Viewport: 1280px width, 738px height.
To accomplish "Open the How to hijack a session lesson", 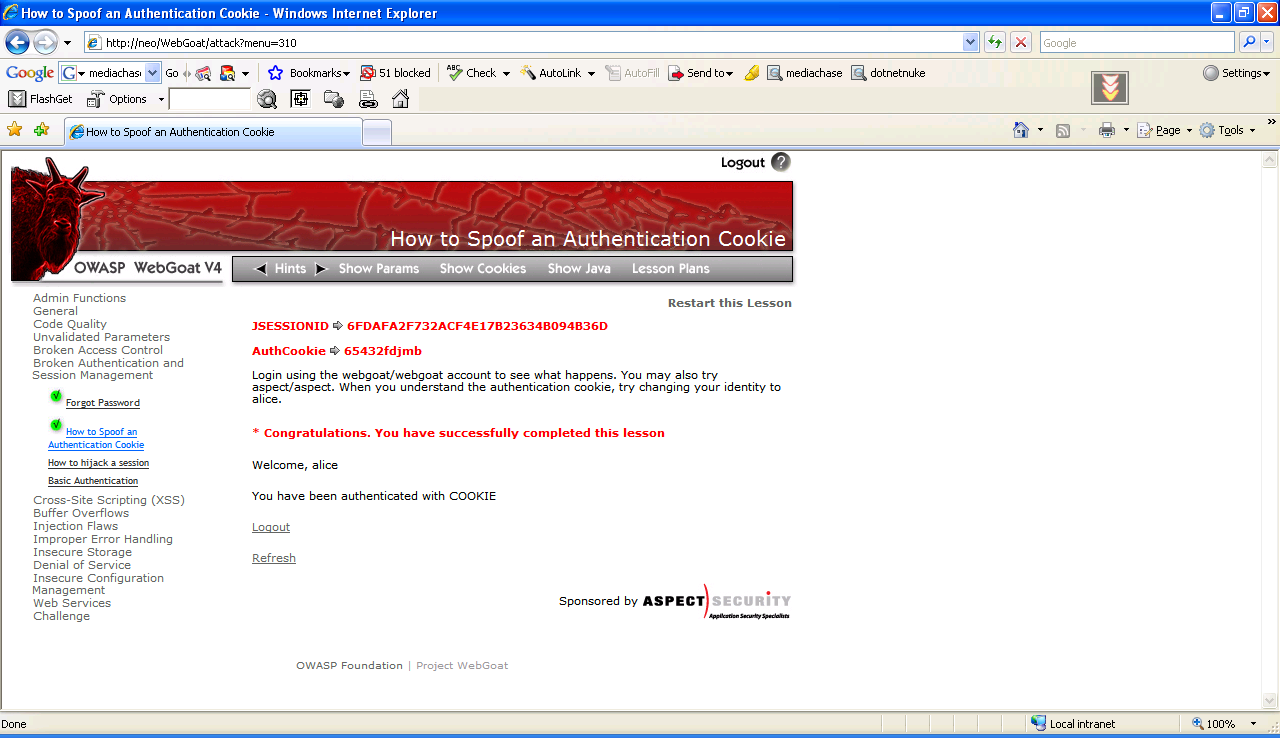I will coord(98,463).
